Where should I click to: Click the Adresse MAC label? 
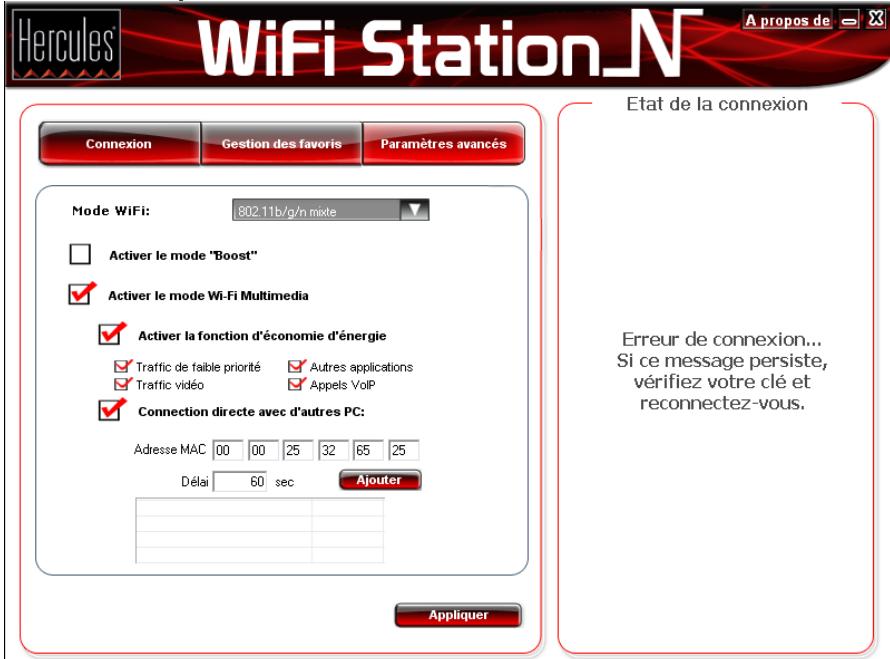click(x=170, y=450)
